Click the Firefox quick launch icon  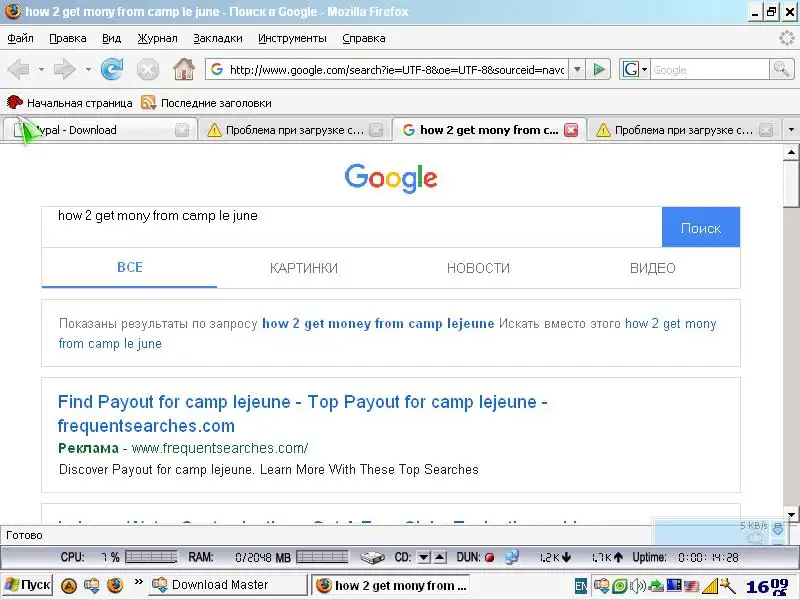(x=115, y=585)
